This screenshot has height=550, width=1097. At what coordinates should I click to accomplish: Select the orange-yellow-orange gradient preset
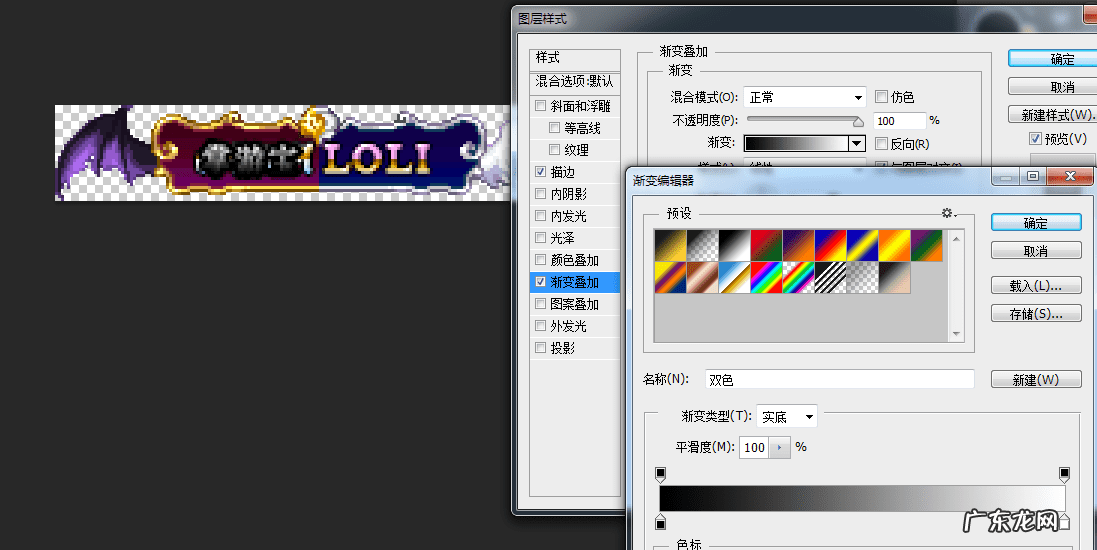(896, 246)
